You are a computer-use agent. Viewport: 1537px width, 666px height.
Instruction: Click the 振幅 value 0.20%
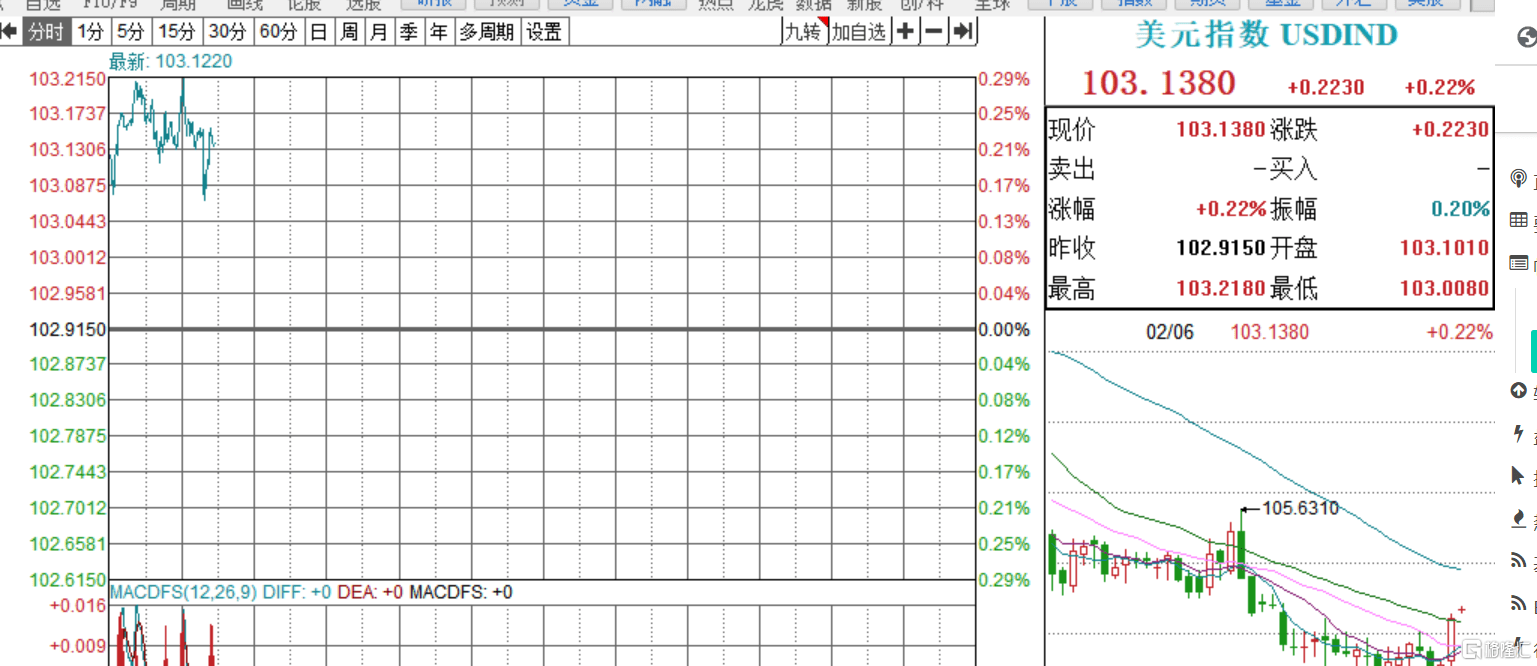pos(1460,209)
